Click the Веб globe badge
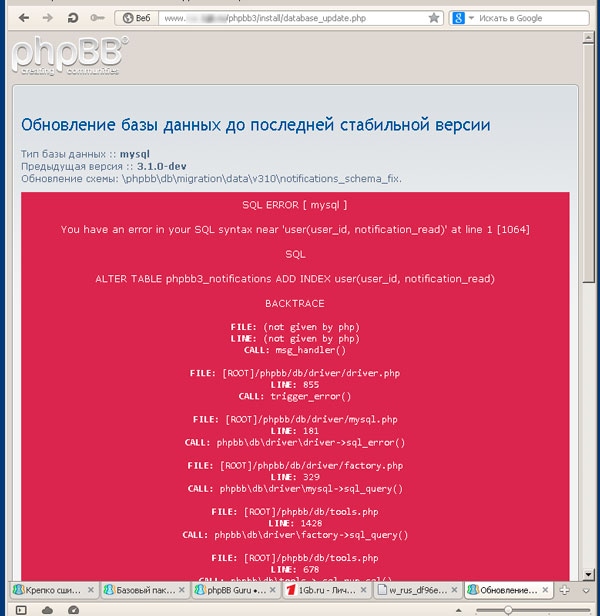Viewport: 600px width, 616px height. [x=136, y=18]
